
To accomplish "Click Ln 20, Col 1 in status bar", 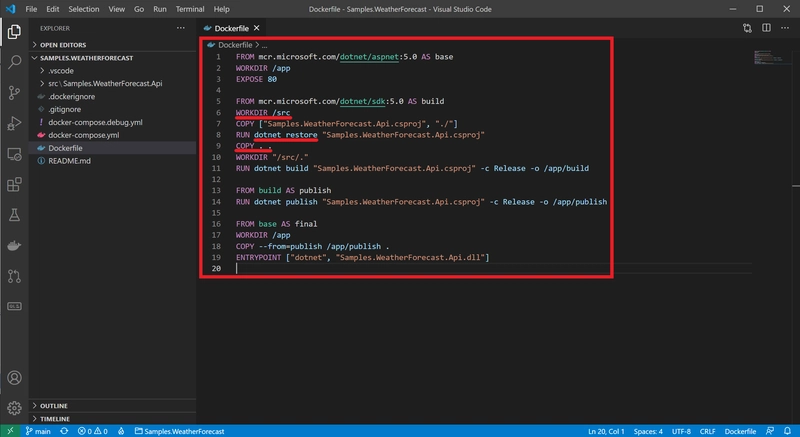I will coord(606,431).
